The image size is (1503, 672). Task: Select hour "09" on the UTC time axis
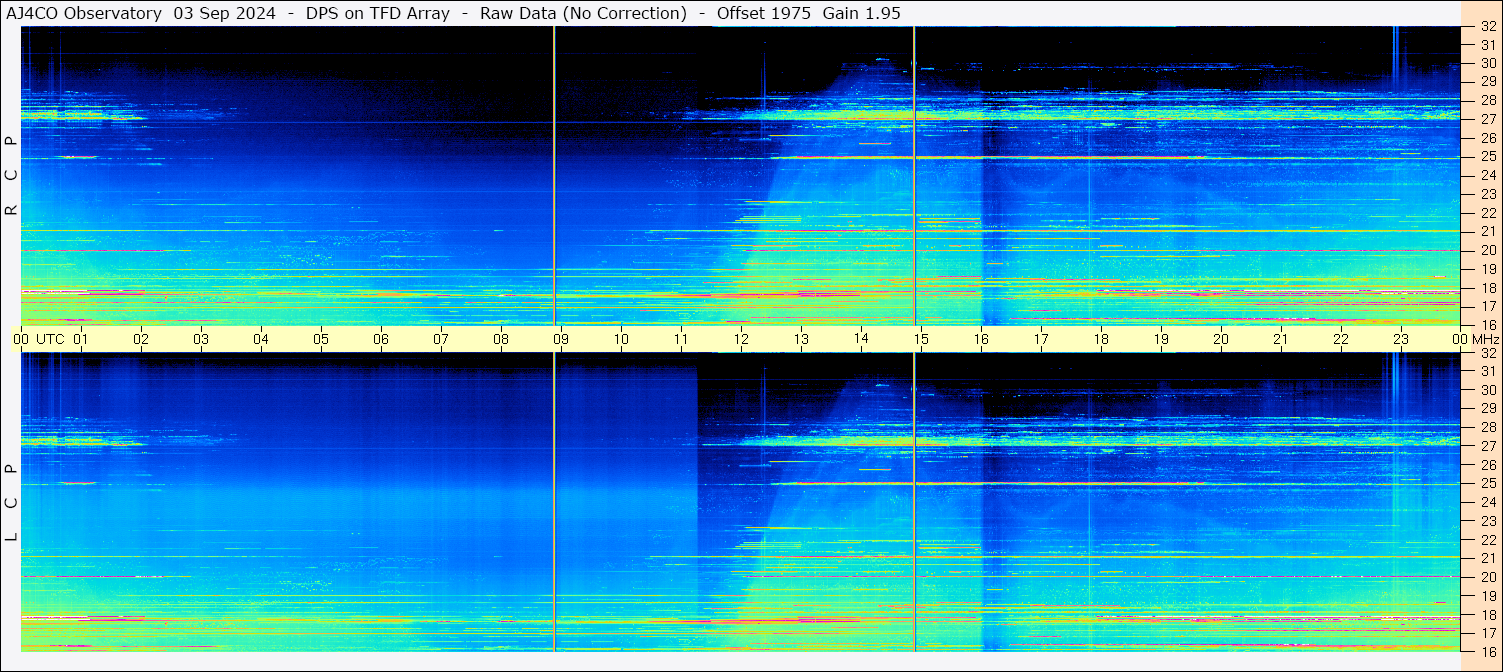[x=561, y=339]
